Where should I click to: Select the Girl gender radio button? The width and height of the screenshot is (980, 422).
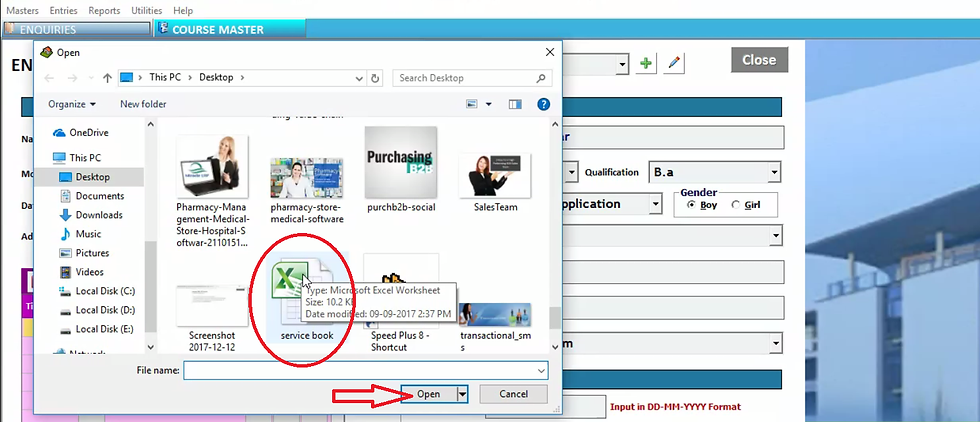(736, 205)
